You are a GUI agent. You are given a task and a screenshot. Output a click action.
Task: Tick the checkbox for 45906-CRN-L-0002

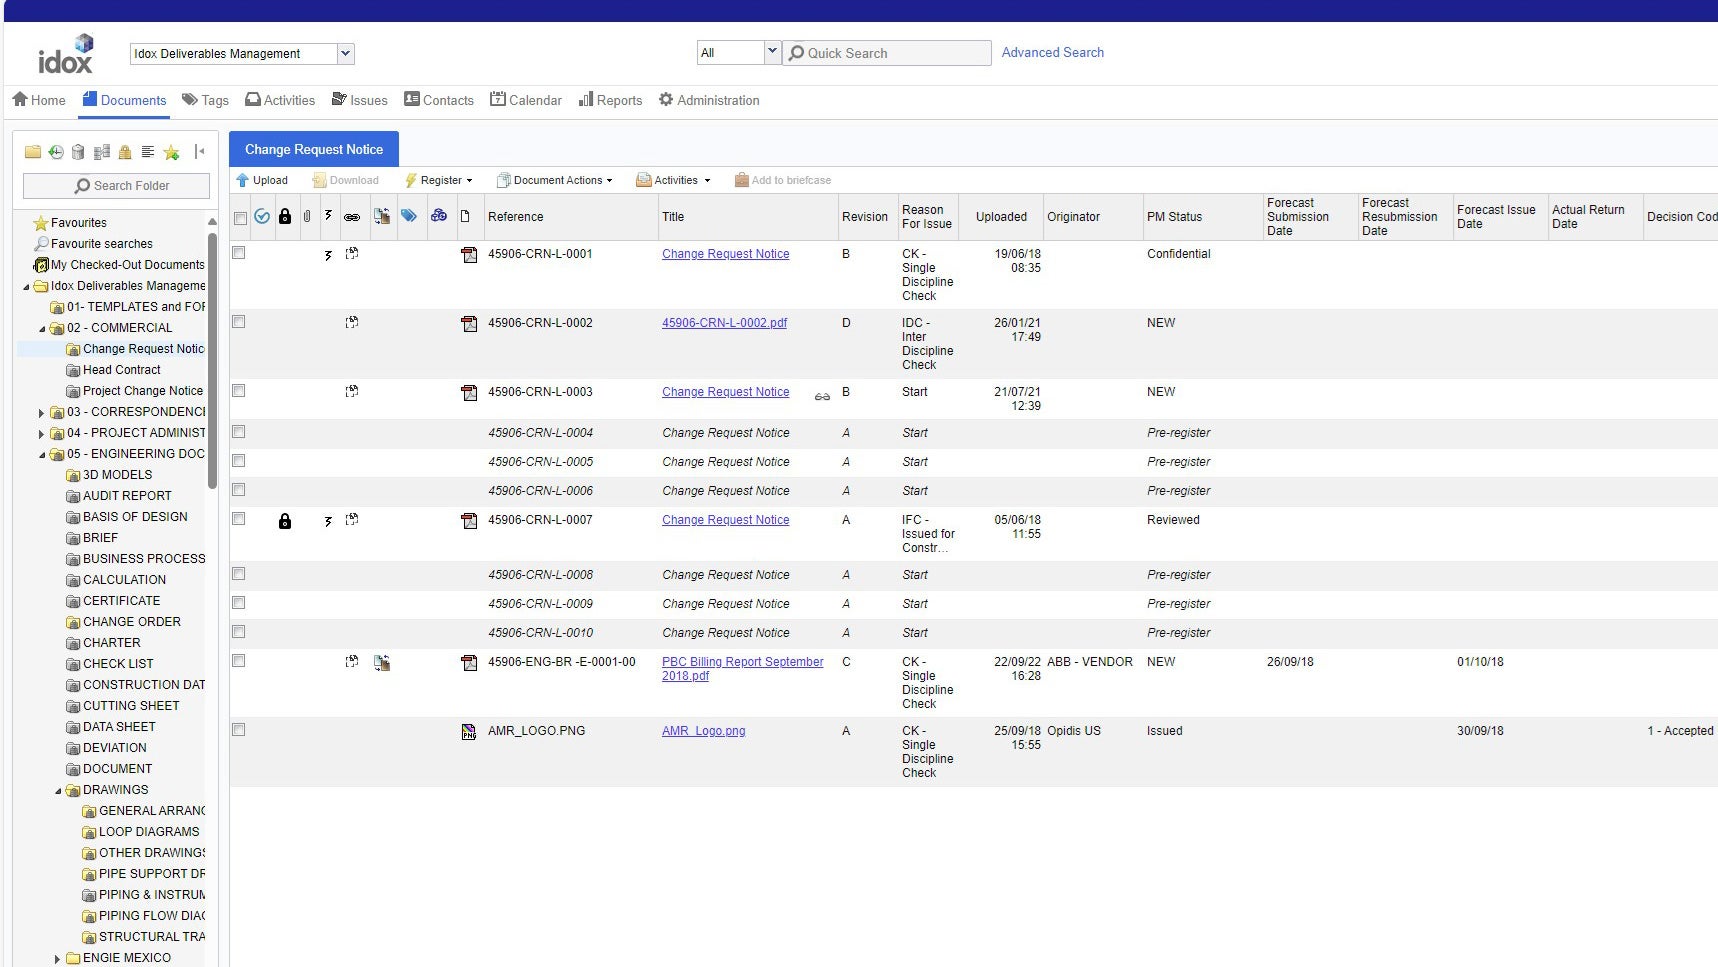pos(239,322)
